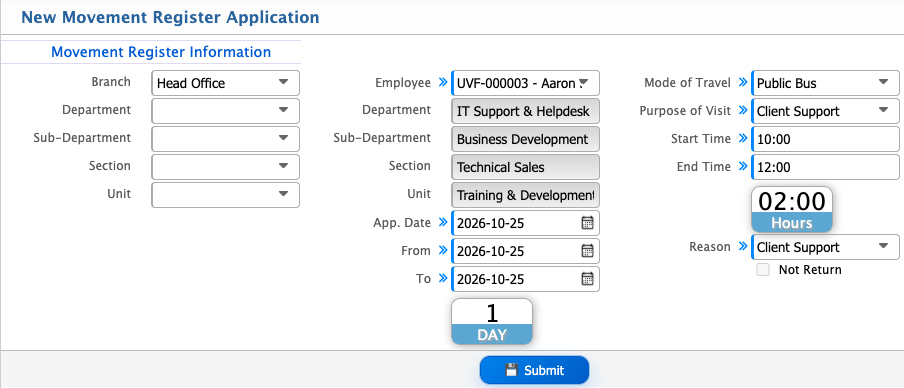Image resolution: width=904 pixels, height=388 pixels.
Task: Expand the left Unit dropdown
Action: [225, 195]
